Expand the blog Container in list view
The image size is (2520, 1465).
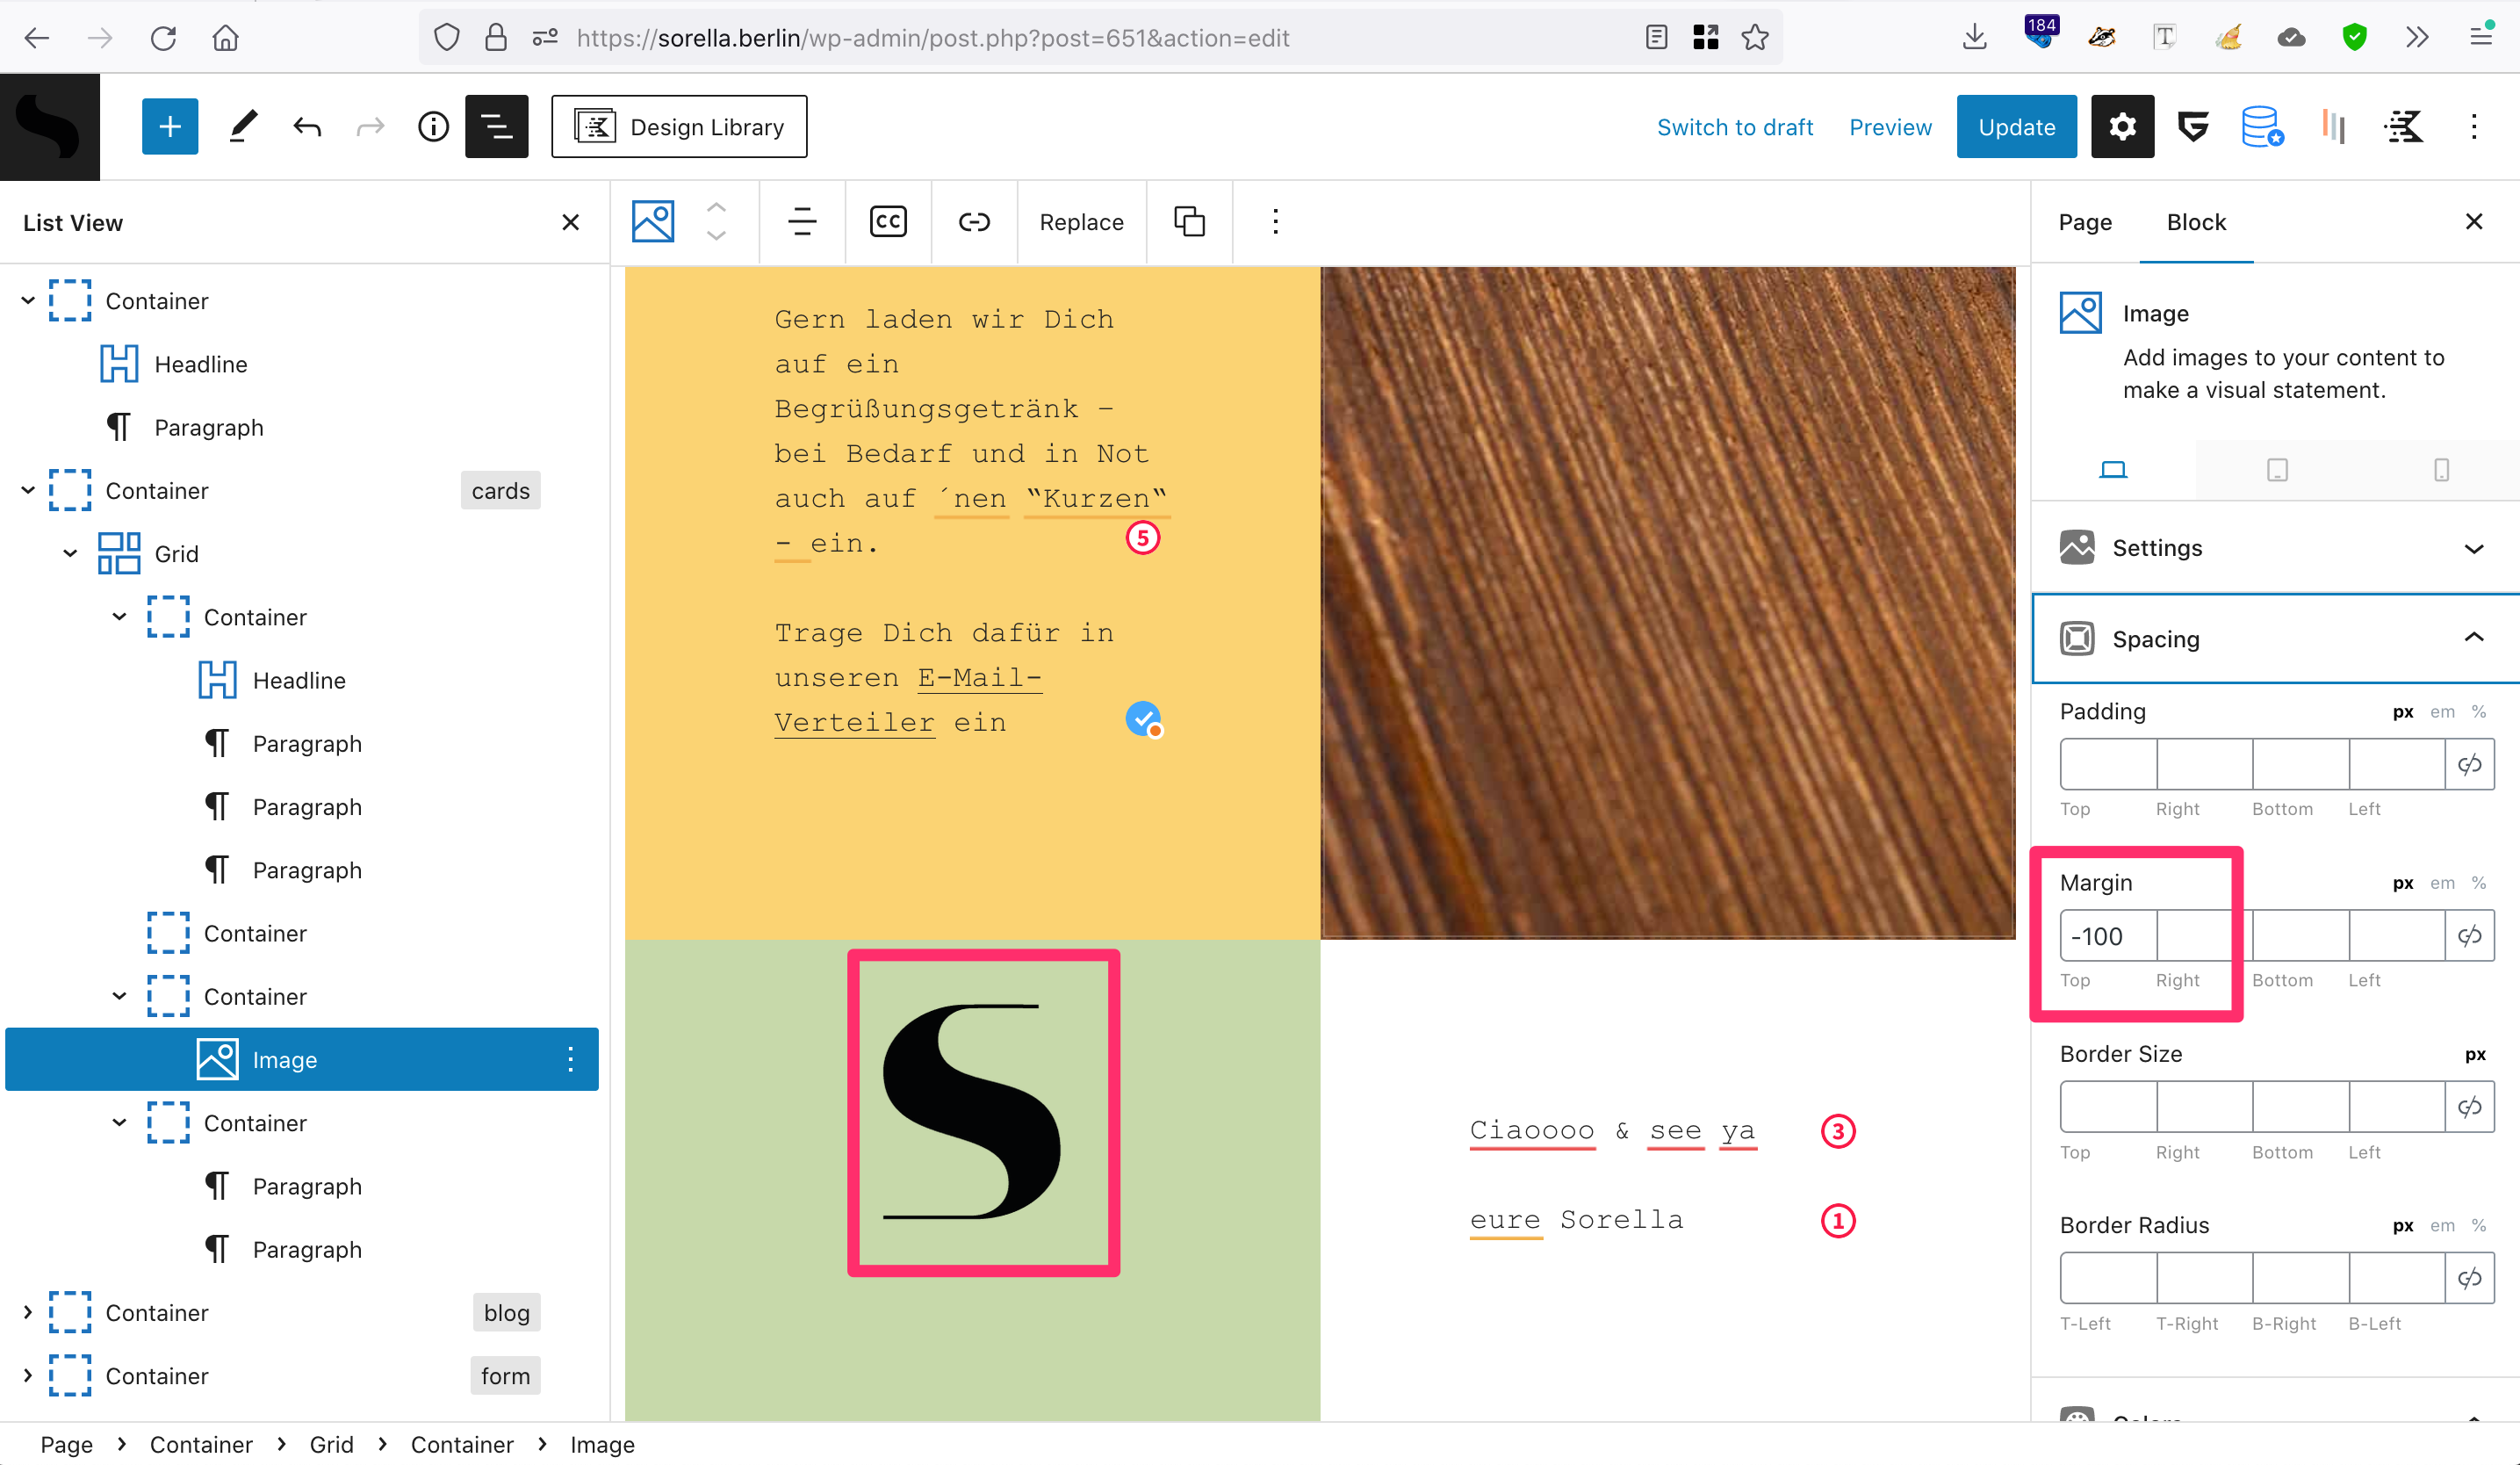point(28,1313)
